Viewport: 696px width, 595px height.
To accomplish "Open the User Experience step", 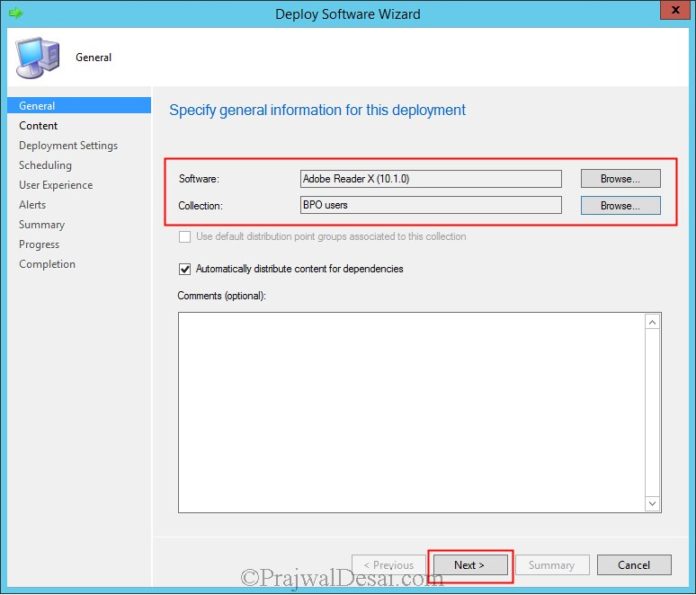I will click(56, 185).
